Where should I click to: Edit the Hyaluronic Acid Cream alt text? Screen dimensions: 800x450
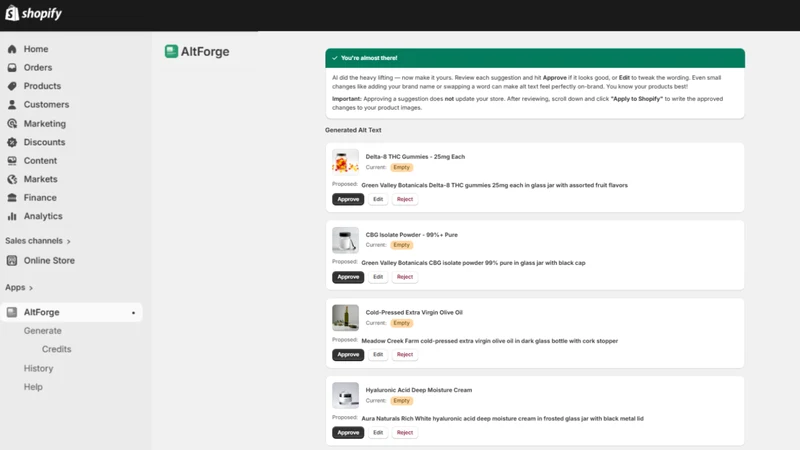(378, 433)
